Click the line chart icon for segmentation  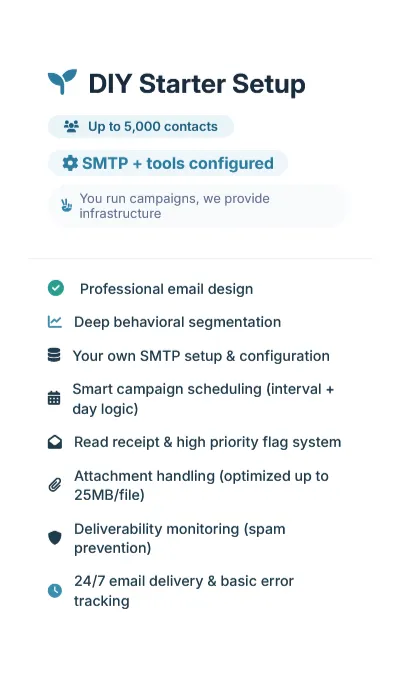coord(55,322)
